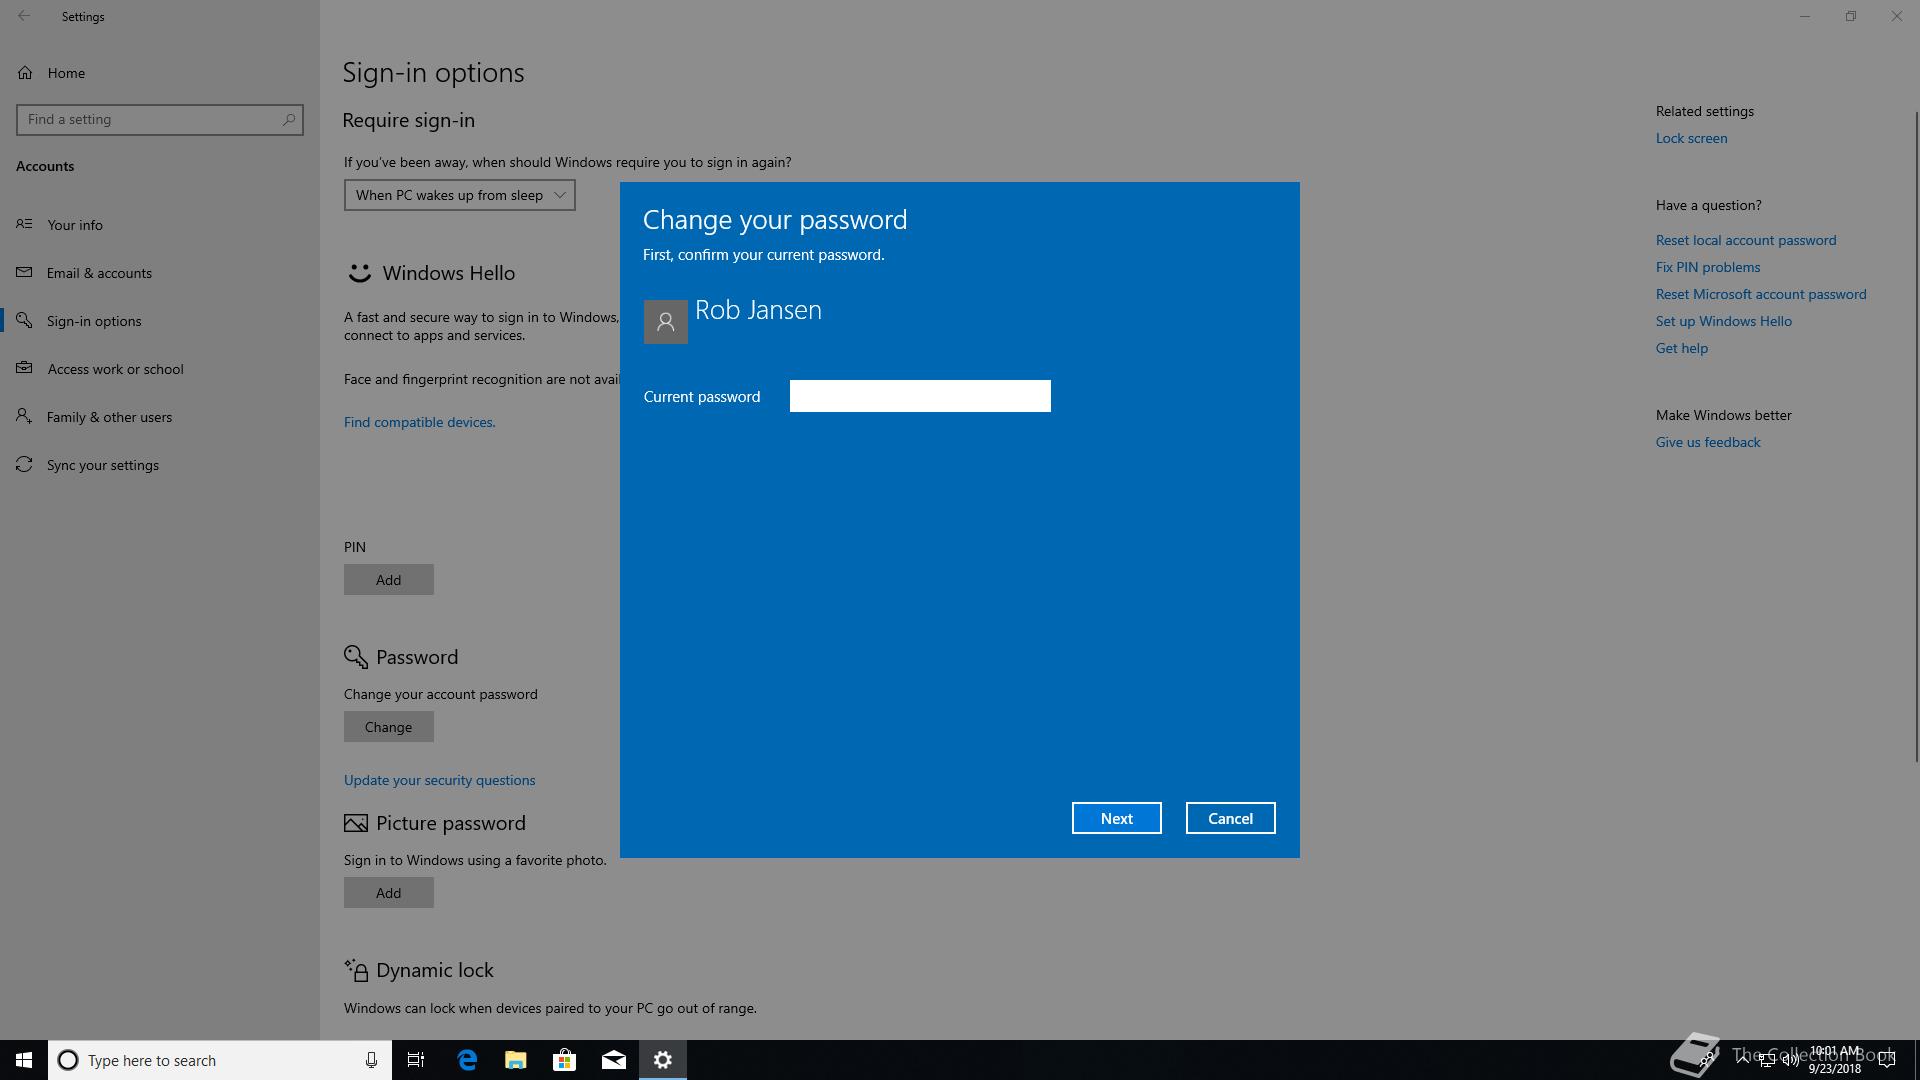Open Microsoft Edge from taskbar

467,1060
